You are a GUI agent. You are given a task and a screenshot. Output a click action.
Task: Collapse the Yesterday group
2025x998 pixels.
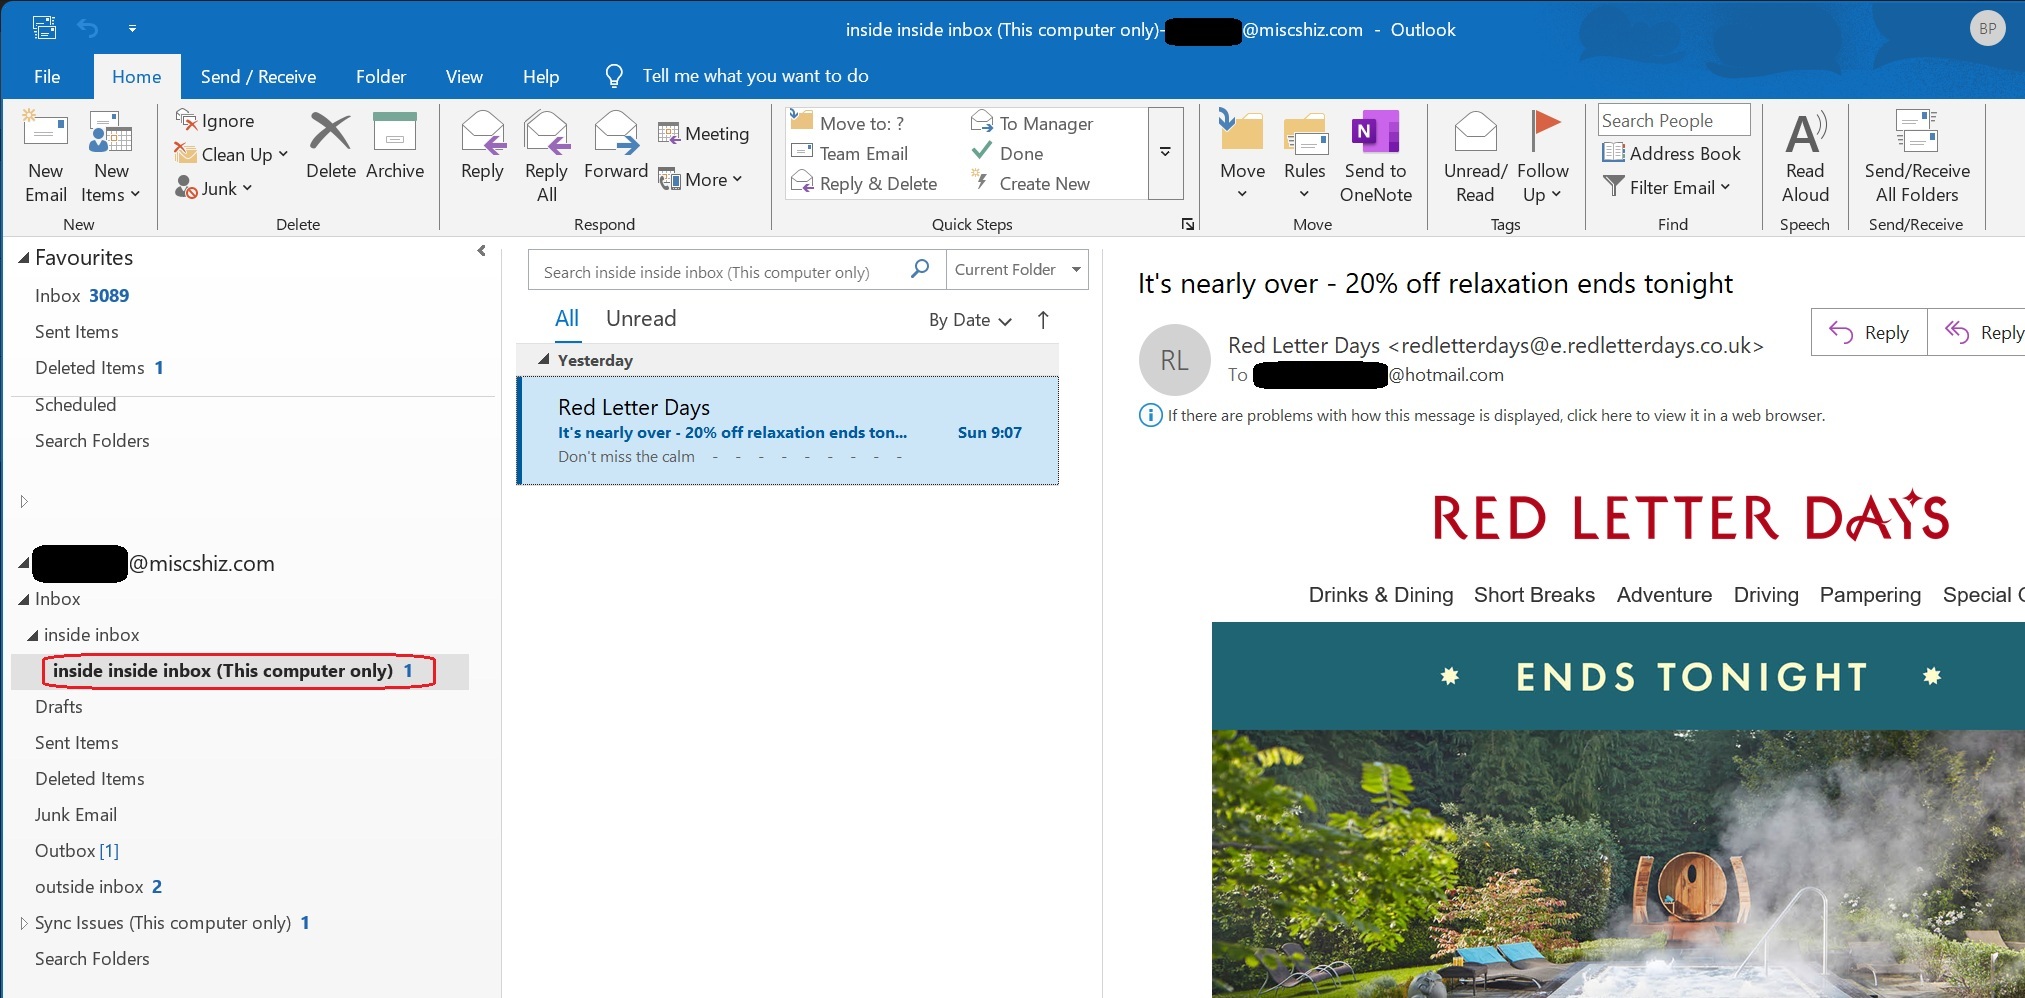pyautogui.click(x=543, y=359)
